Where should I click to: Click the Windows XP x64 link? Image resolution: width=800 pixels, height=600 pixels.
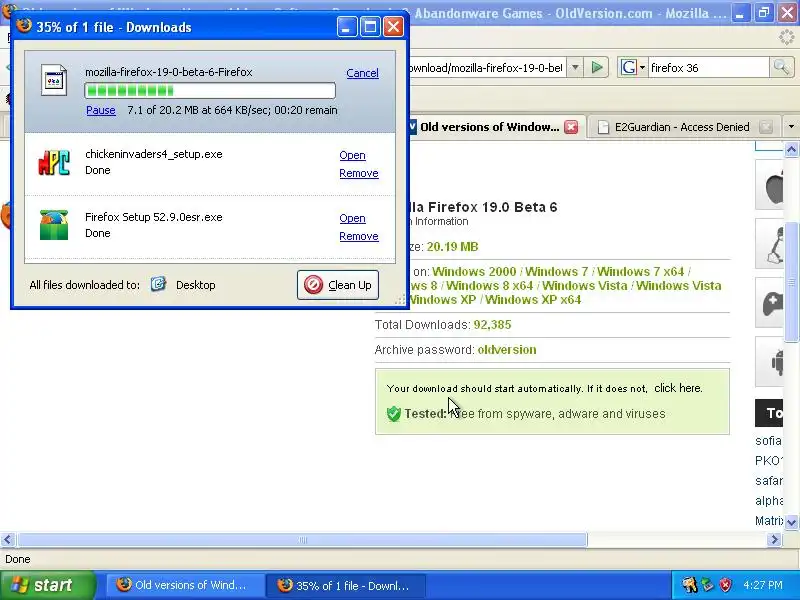[533, 299]
